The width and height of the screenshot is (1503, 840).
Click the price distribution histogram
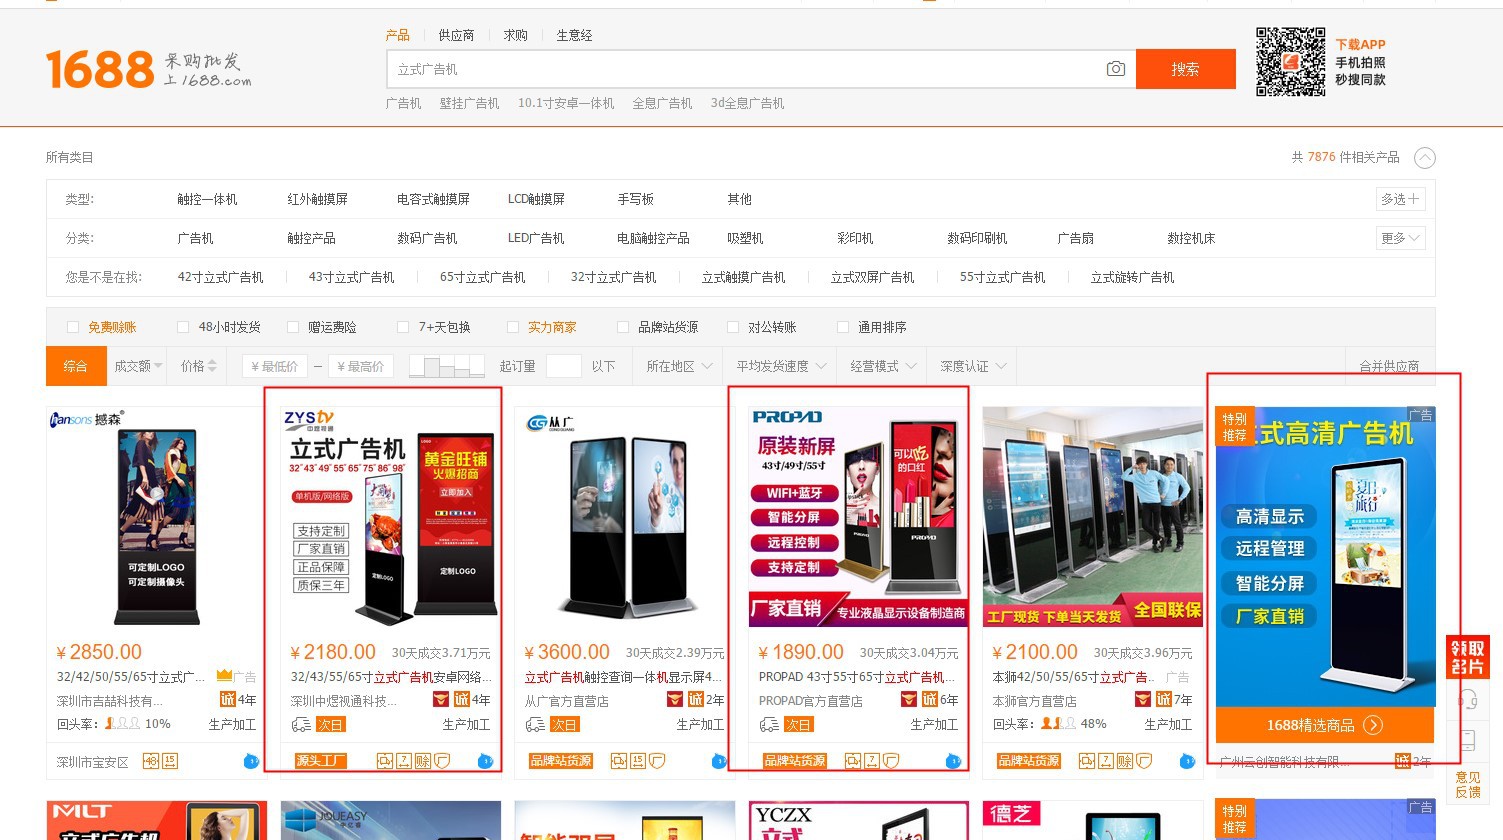click(447, 366)
